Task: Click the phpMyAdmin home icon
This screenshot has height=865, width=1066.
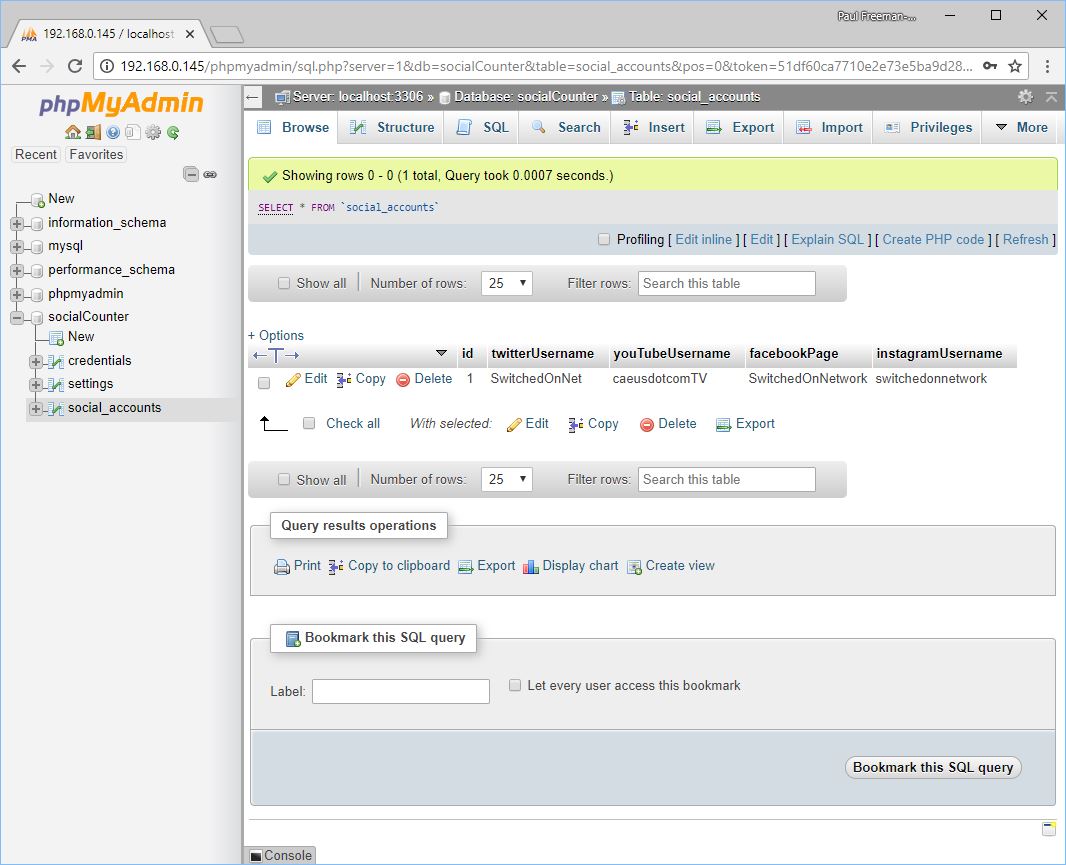Action: [x=72, y=132]
